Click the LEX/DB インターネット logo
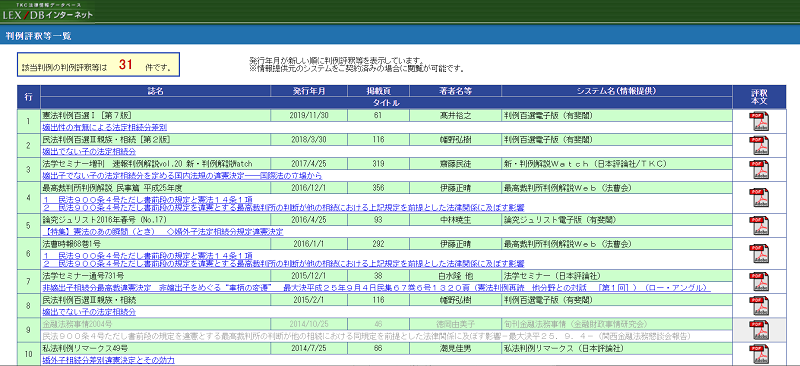Viewport: 800px width, 366px height. [47, 13]
